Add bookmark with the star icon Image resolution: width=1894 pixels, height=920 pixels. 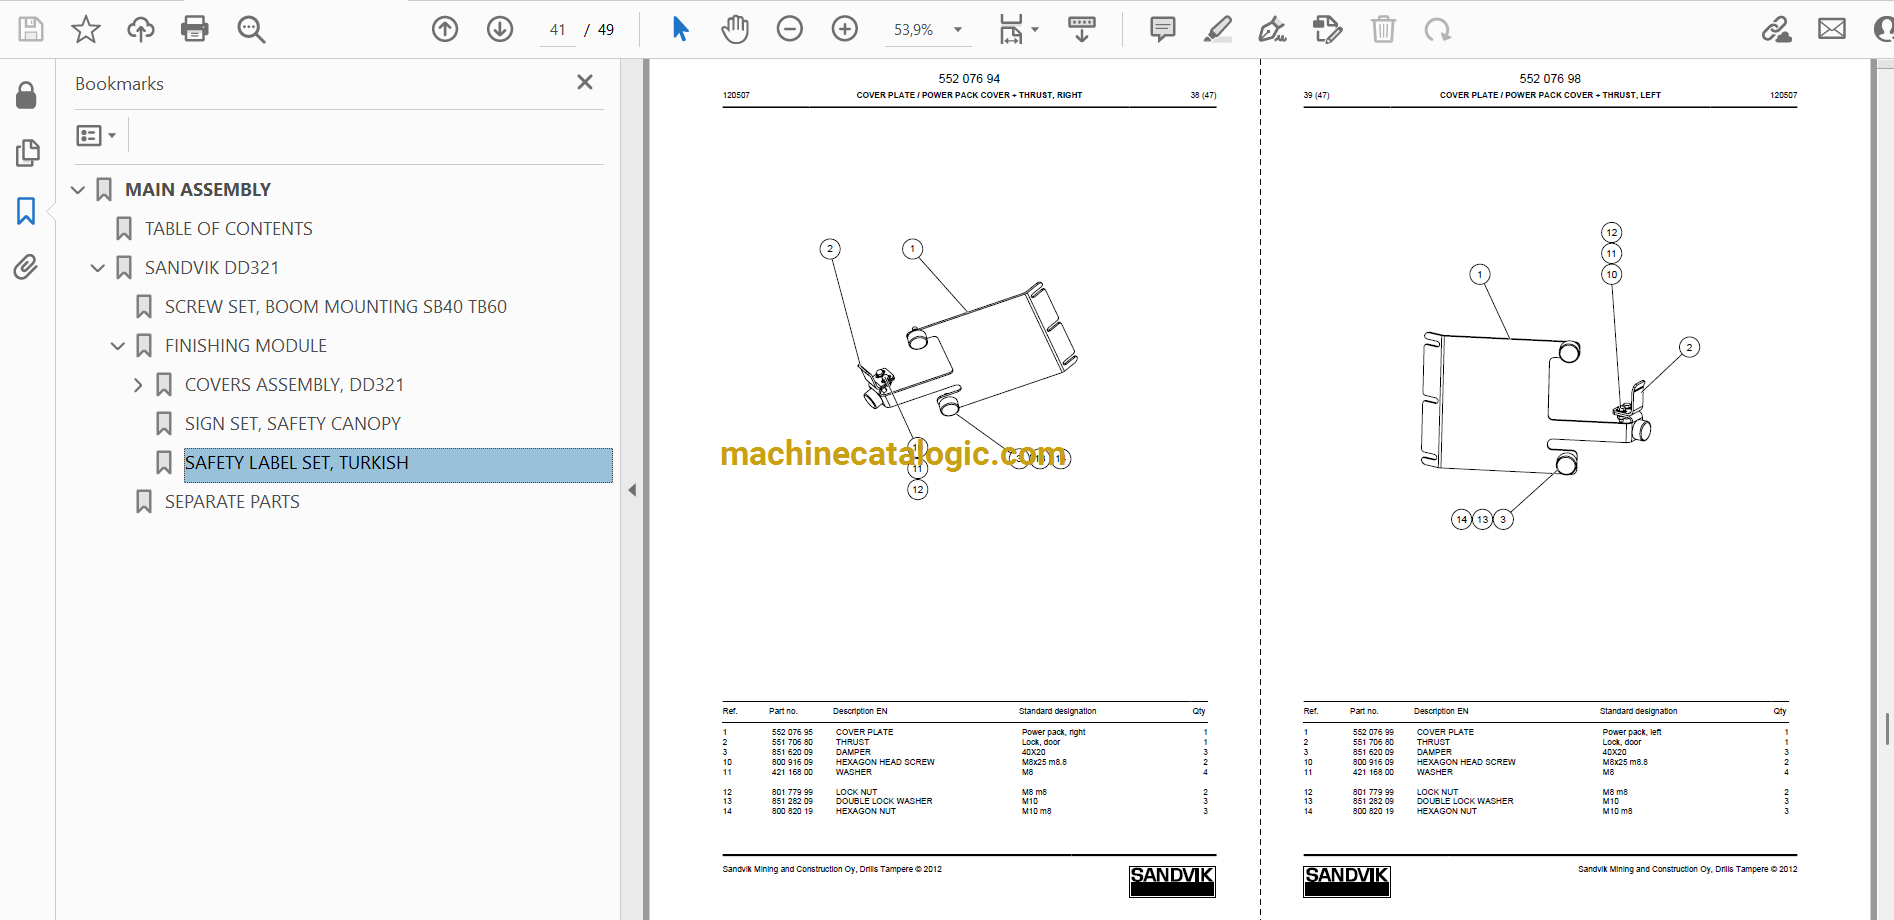click(86, 29)
